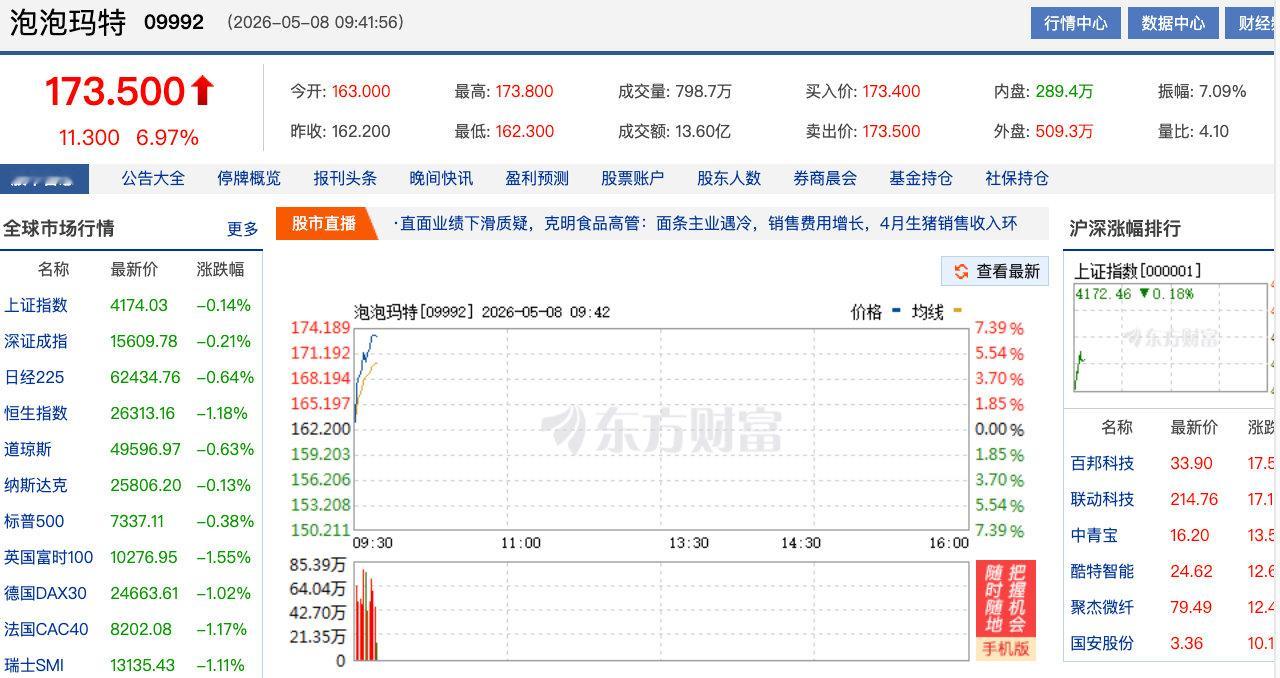This screenshot has width=1280, height=678.
Task: Open the 停牌概览 tab
Action: pyautogui.click(x=249, y=178)
